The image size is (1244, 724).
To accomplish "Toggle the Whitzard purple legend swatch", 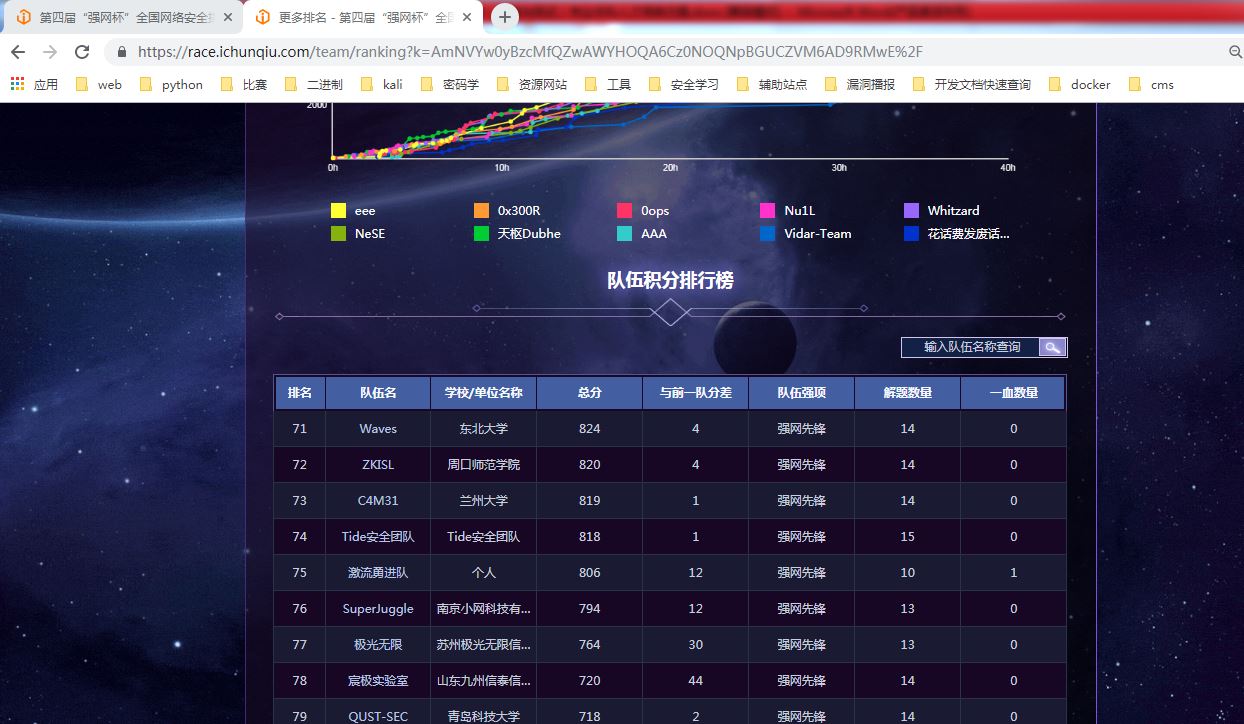I will coord(911,211).
